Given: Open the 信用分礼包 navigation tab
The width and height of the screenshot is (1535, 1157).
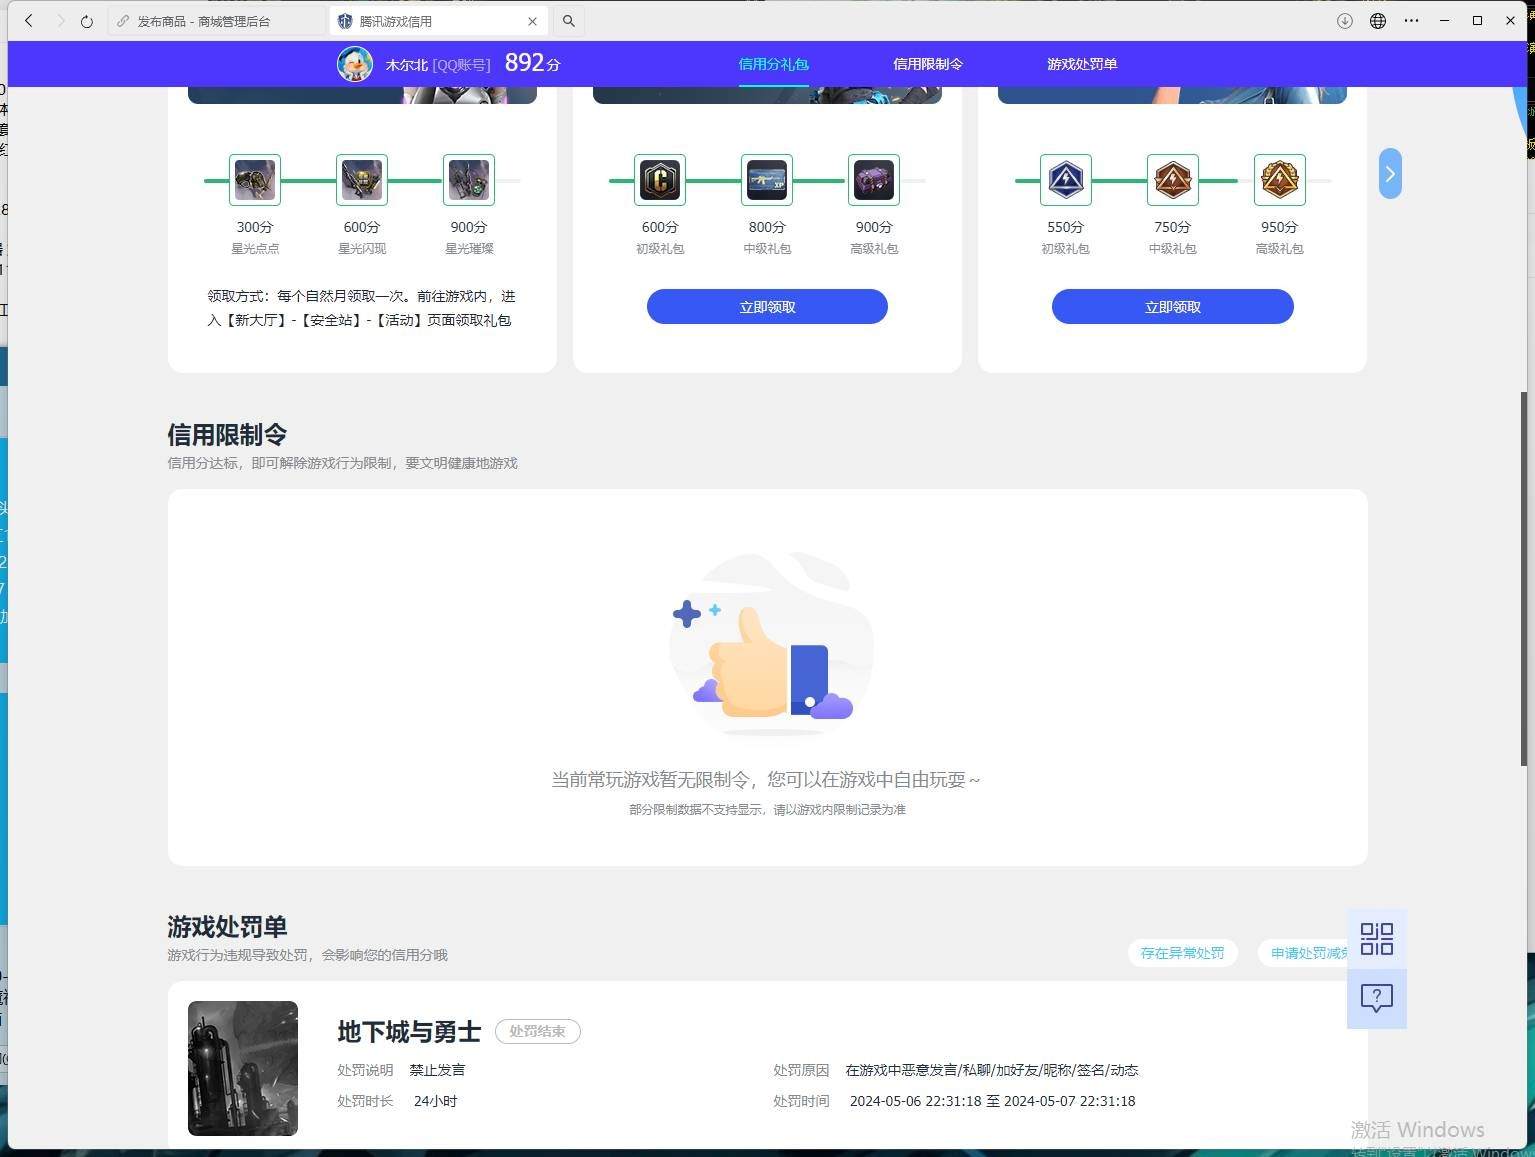Looking at the screenshot, I should pos(773,64).
